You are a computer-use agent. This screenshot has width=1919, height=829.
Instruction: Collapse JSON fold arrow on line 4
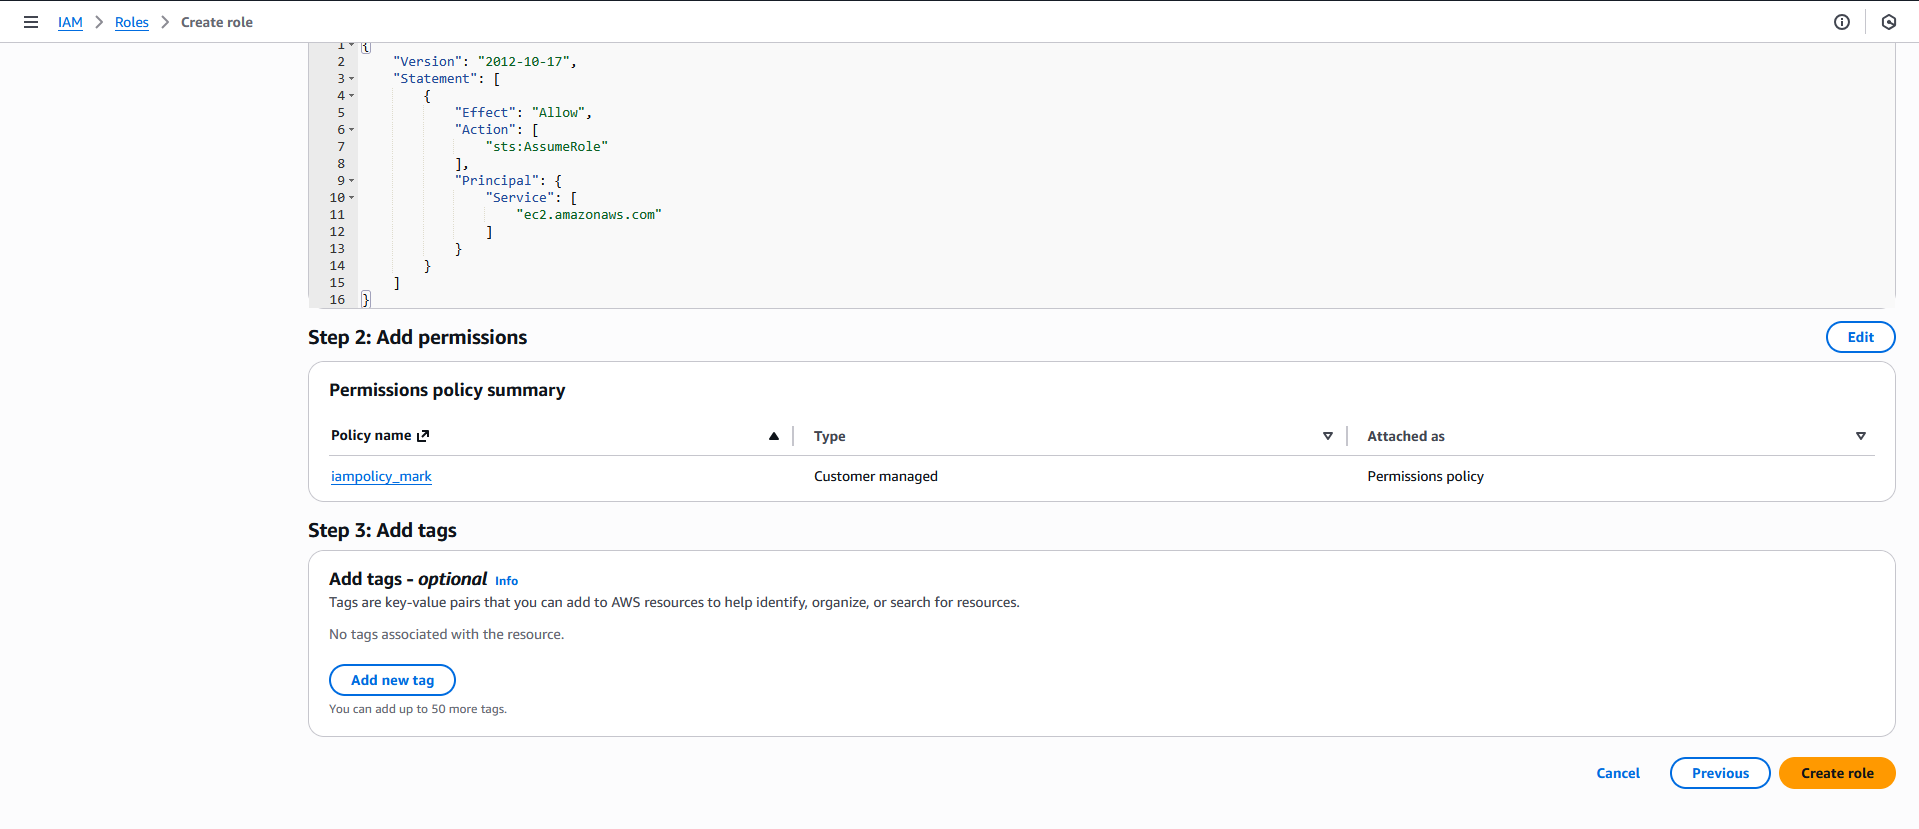pyautogui.click(x=352, y=96)
